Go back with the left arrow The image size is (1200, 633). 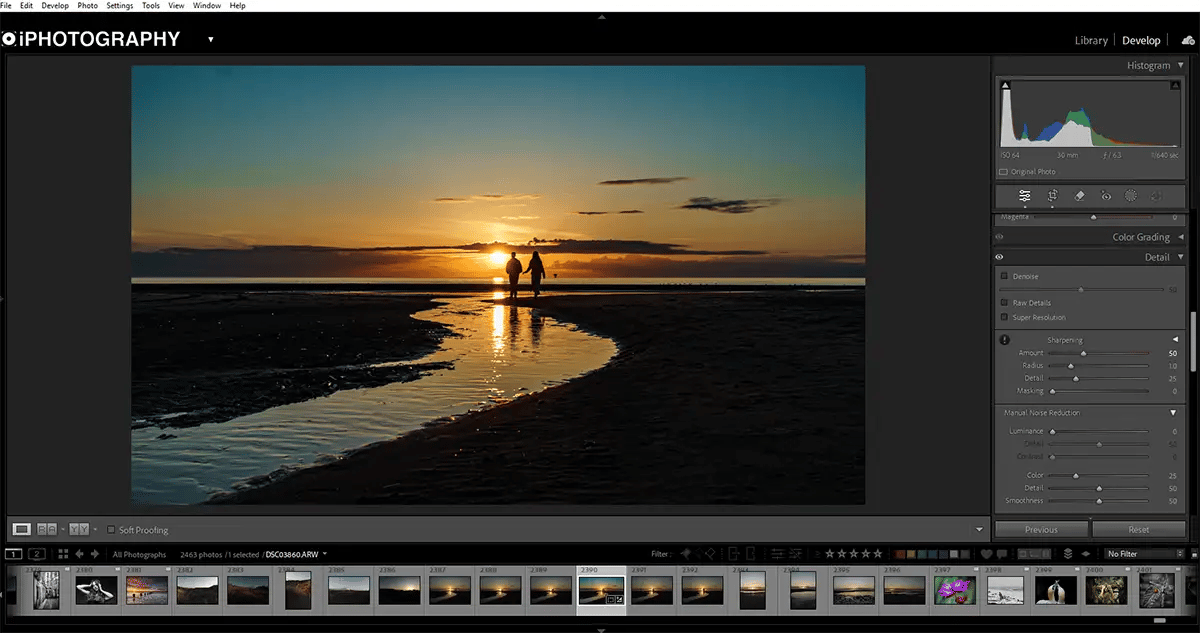pyautogui.click(x=79, y=554)
